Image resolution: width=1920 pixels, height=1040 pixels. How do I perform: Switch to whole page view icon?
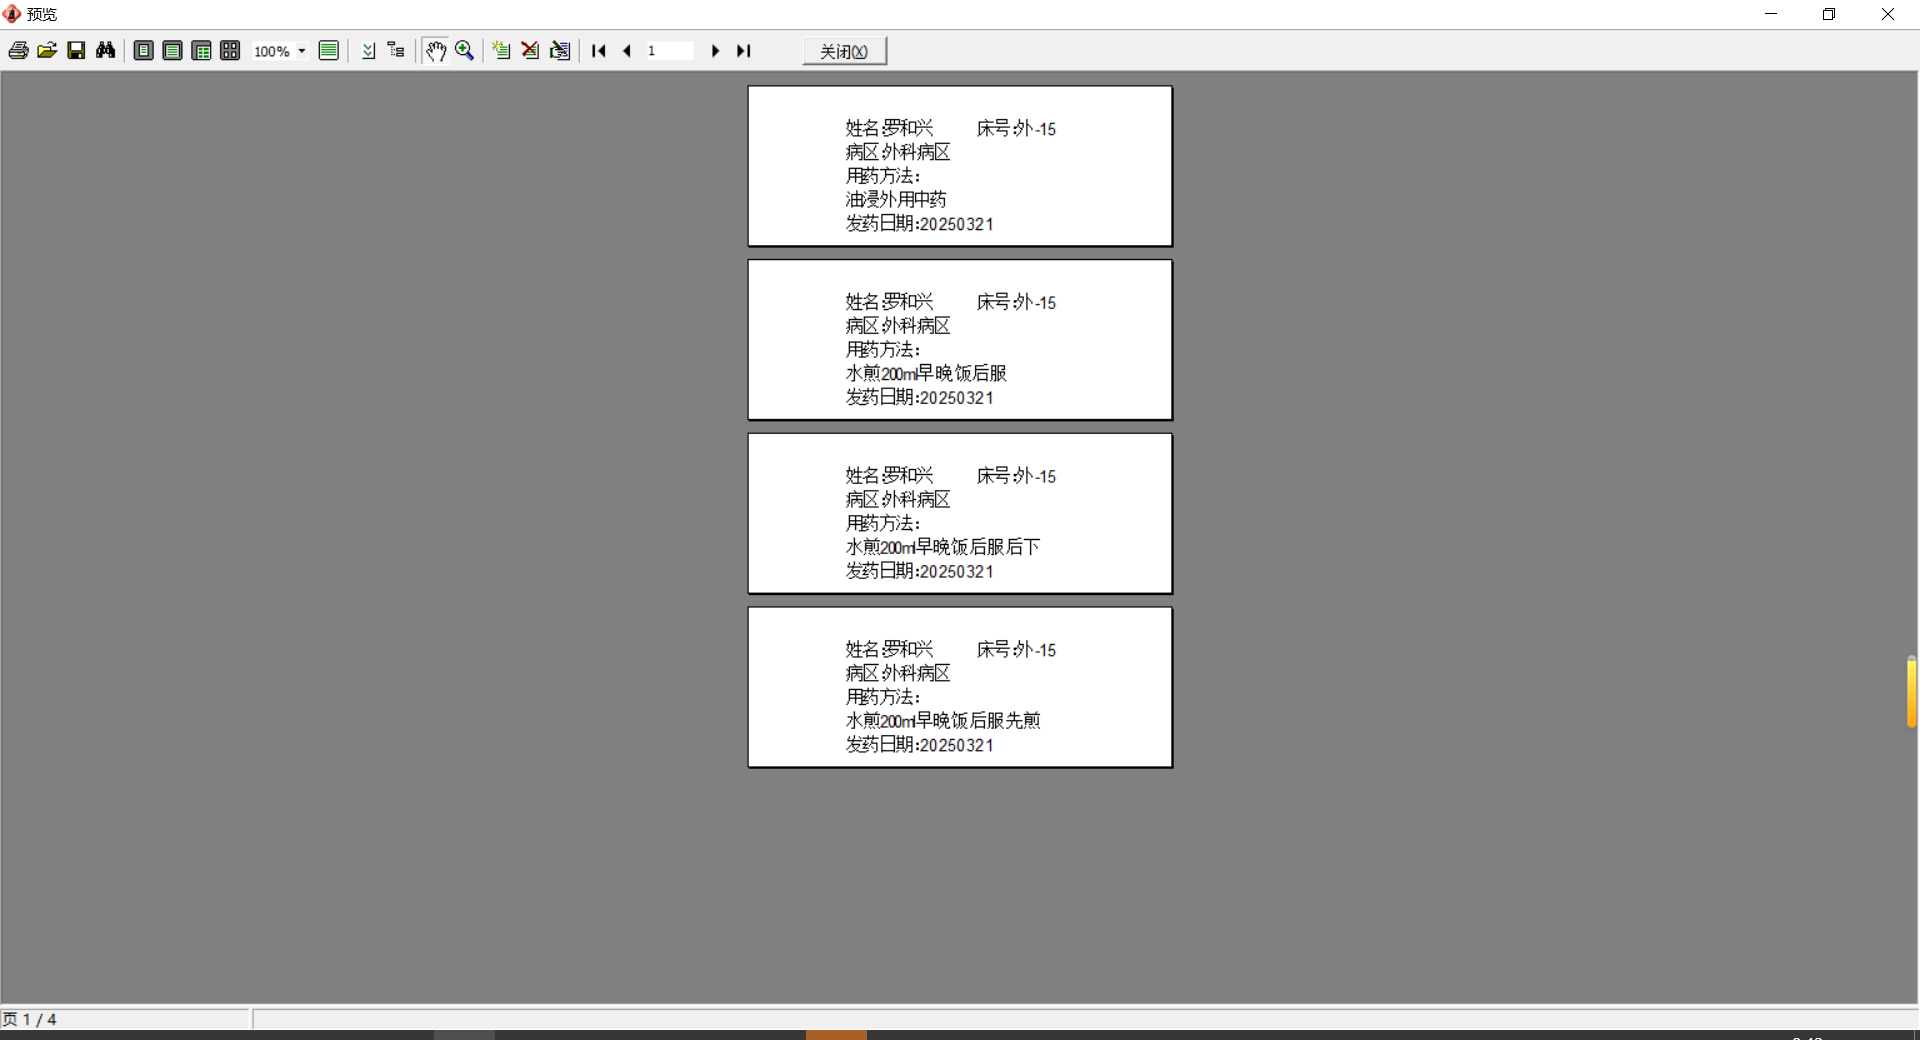tap(144, 51)
